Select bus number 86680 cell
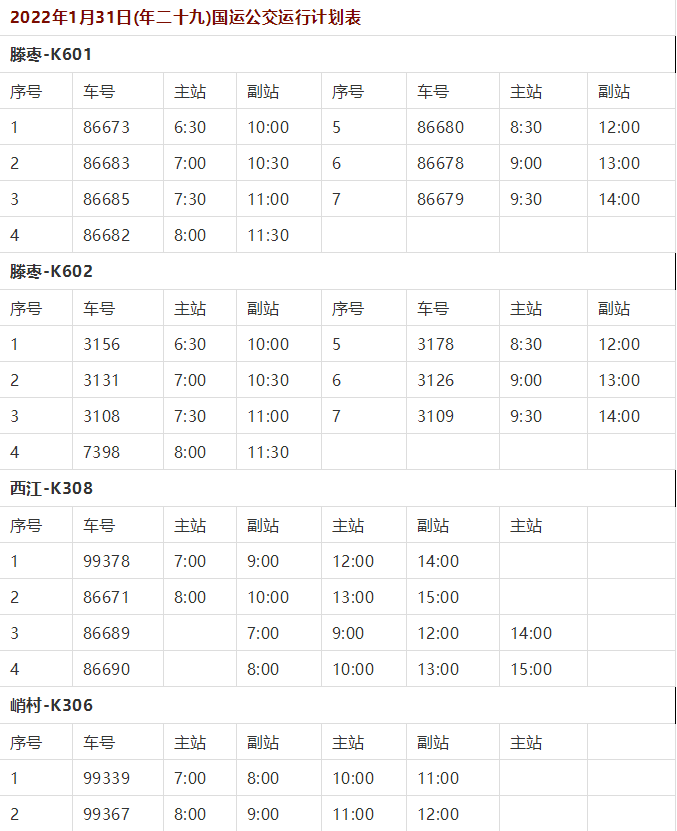The image size is (677, 831). tap(440, 127)
